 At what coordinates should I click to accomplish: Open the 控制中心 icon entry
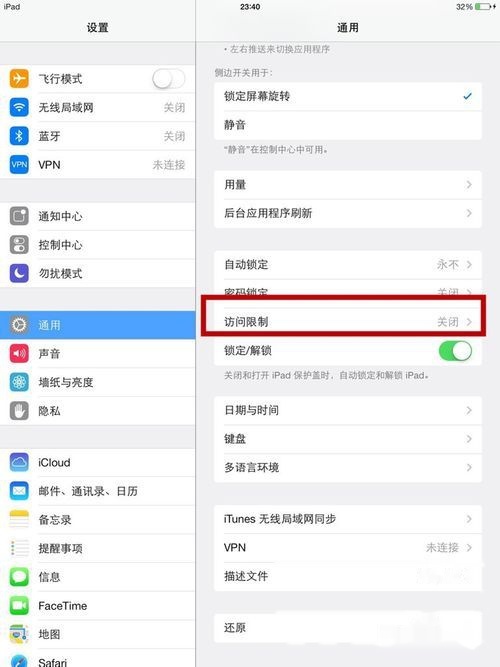click(x=19, y=245)
